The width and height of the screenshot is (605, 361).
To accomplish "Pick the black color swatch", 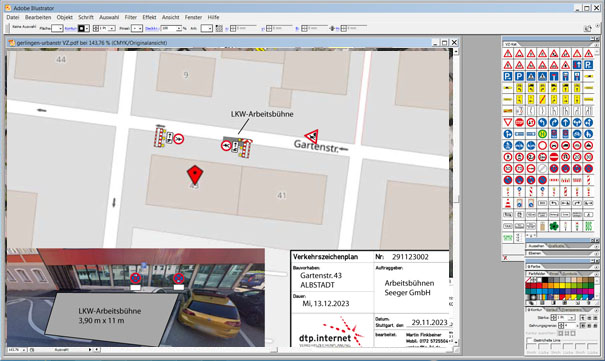I will point(545,280).
